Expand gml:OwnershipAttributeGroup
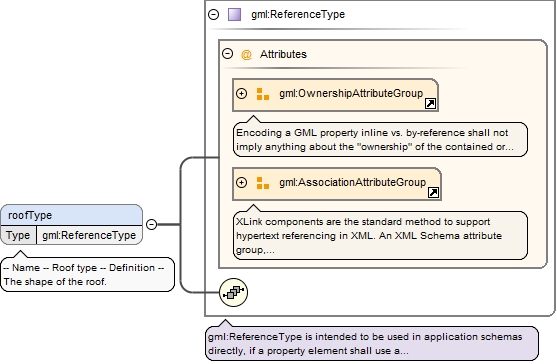The image size is (557, 364). click(x=242, y=93)
